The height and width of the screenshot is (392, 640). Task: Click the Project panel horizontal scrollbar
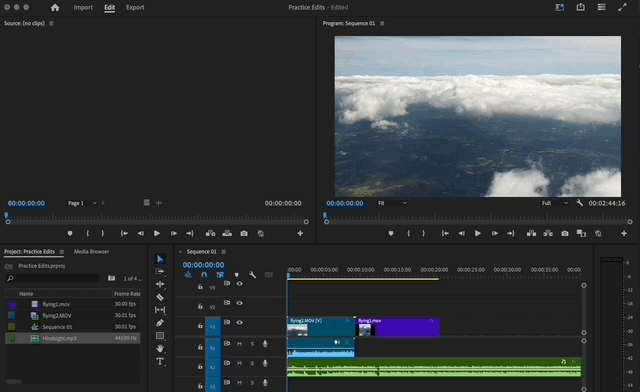point(13,381)
